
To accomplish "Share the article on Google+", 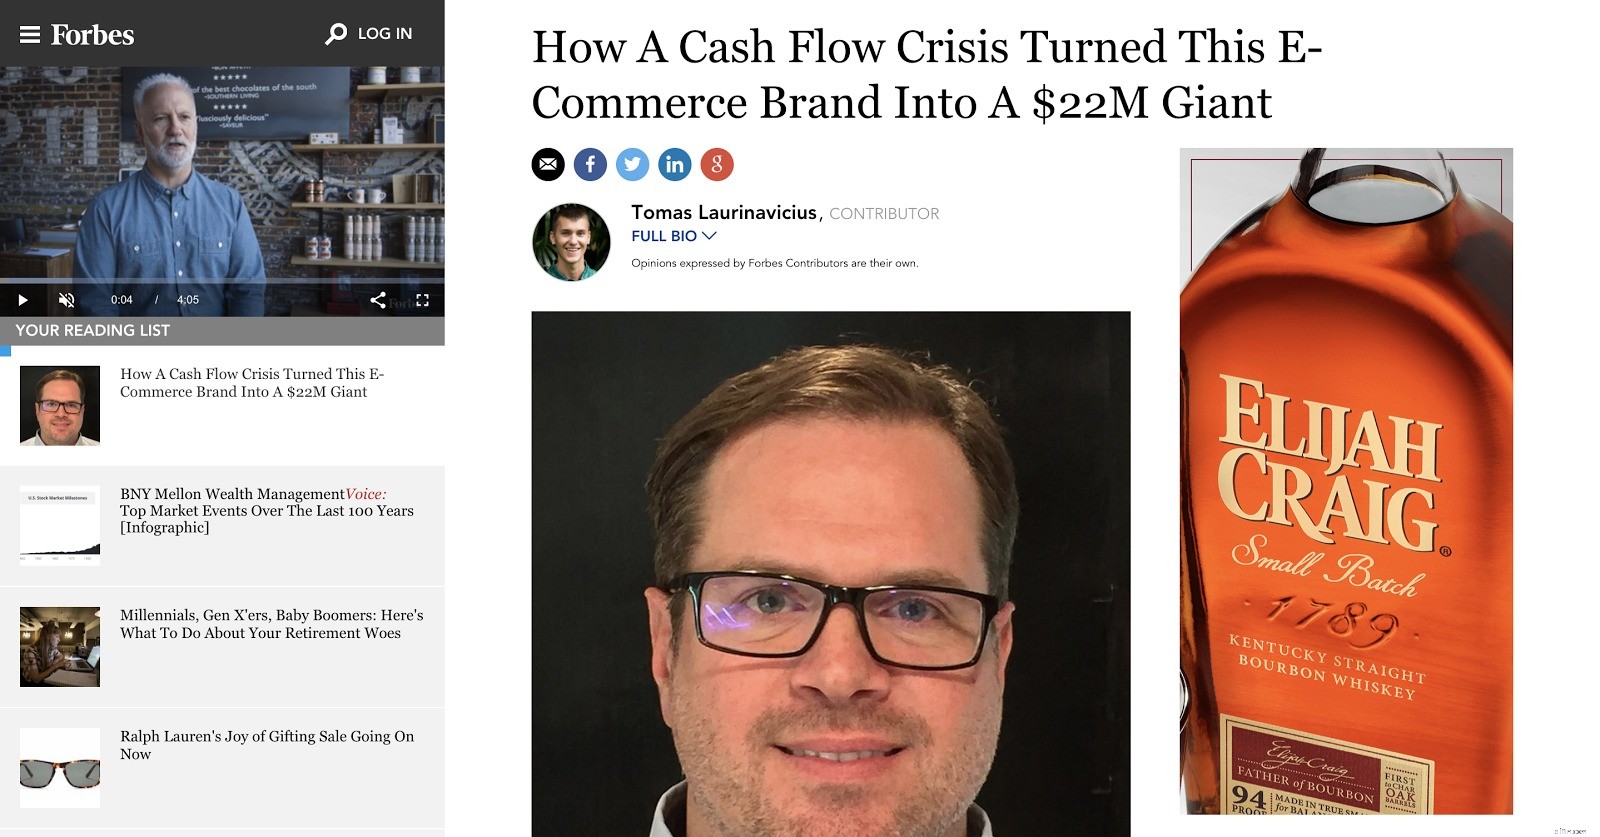I will click(716, 164).
